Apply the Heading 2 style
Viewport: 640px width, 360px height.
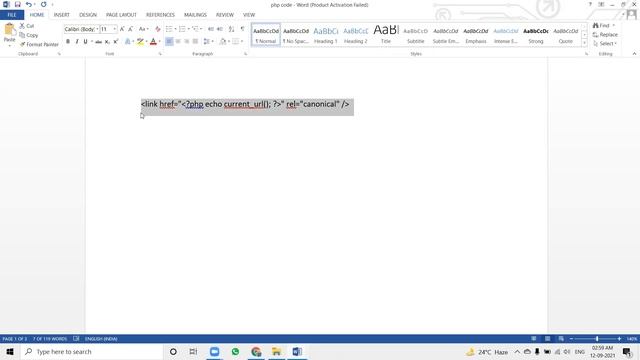[356, 35]
